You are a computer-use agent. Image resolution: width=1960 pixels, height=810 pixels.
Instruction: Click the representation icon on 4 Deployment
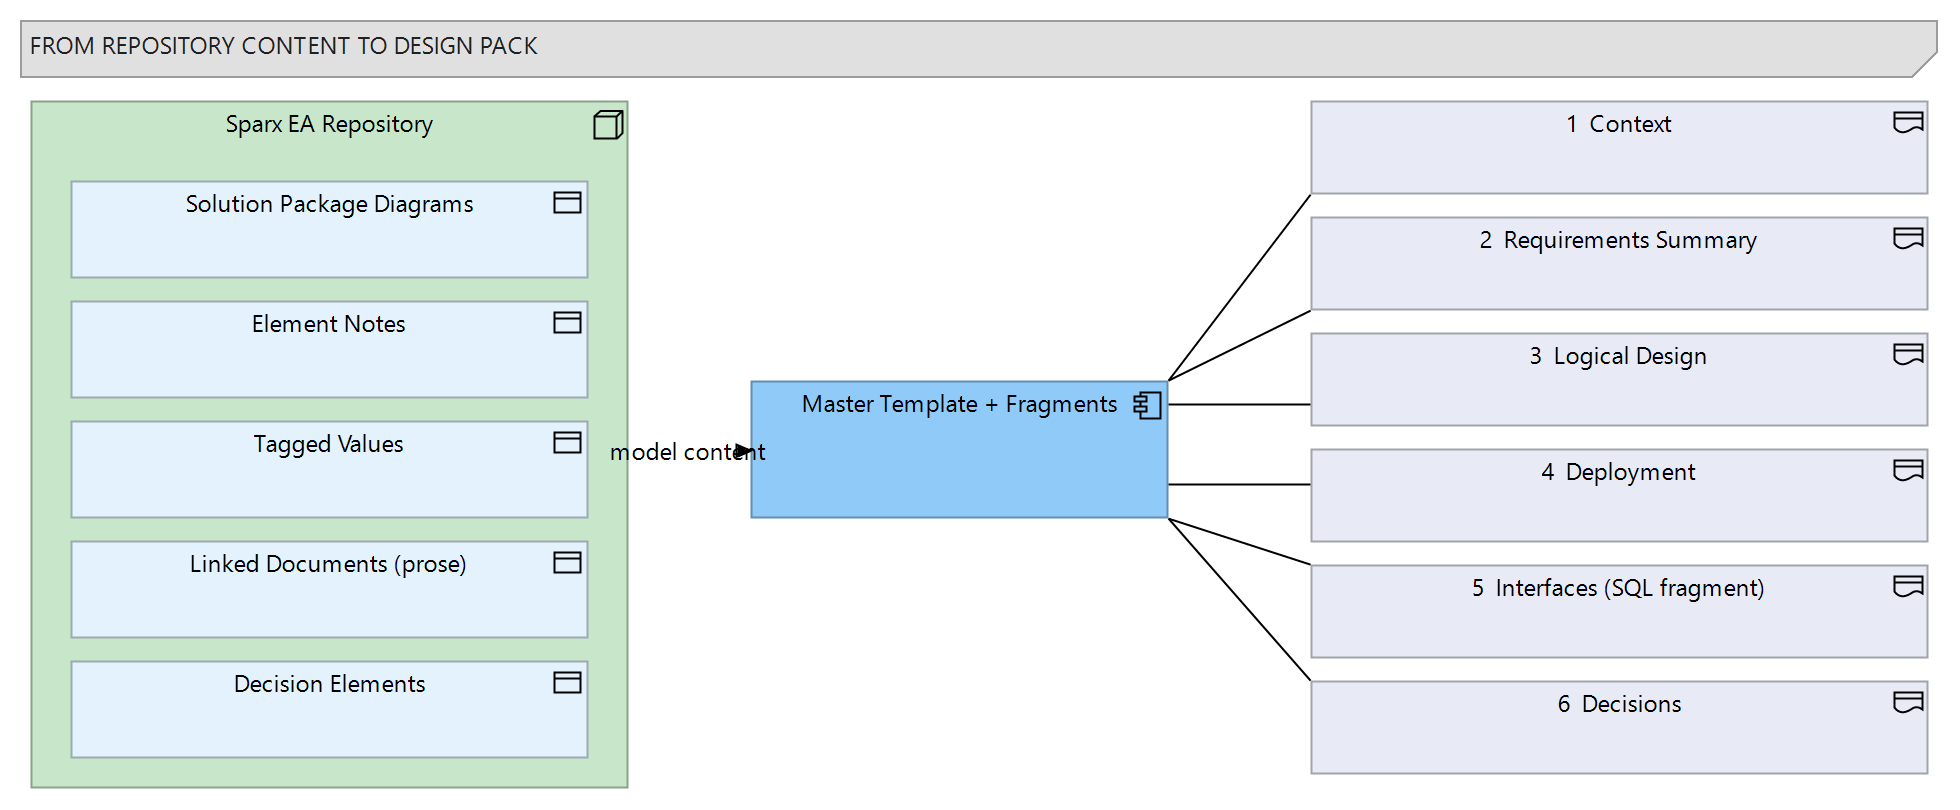1908,470
